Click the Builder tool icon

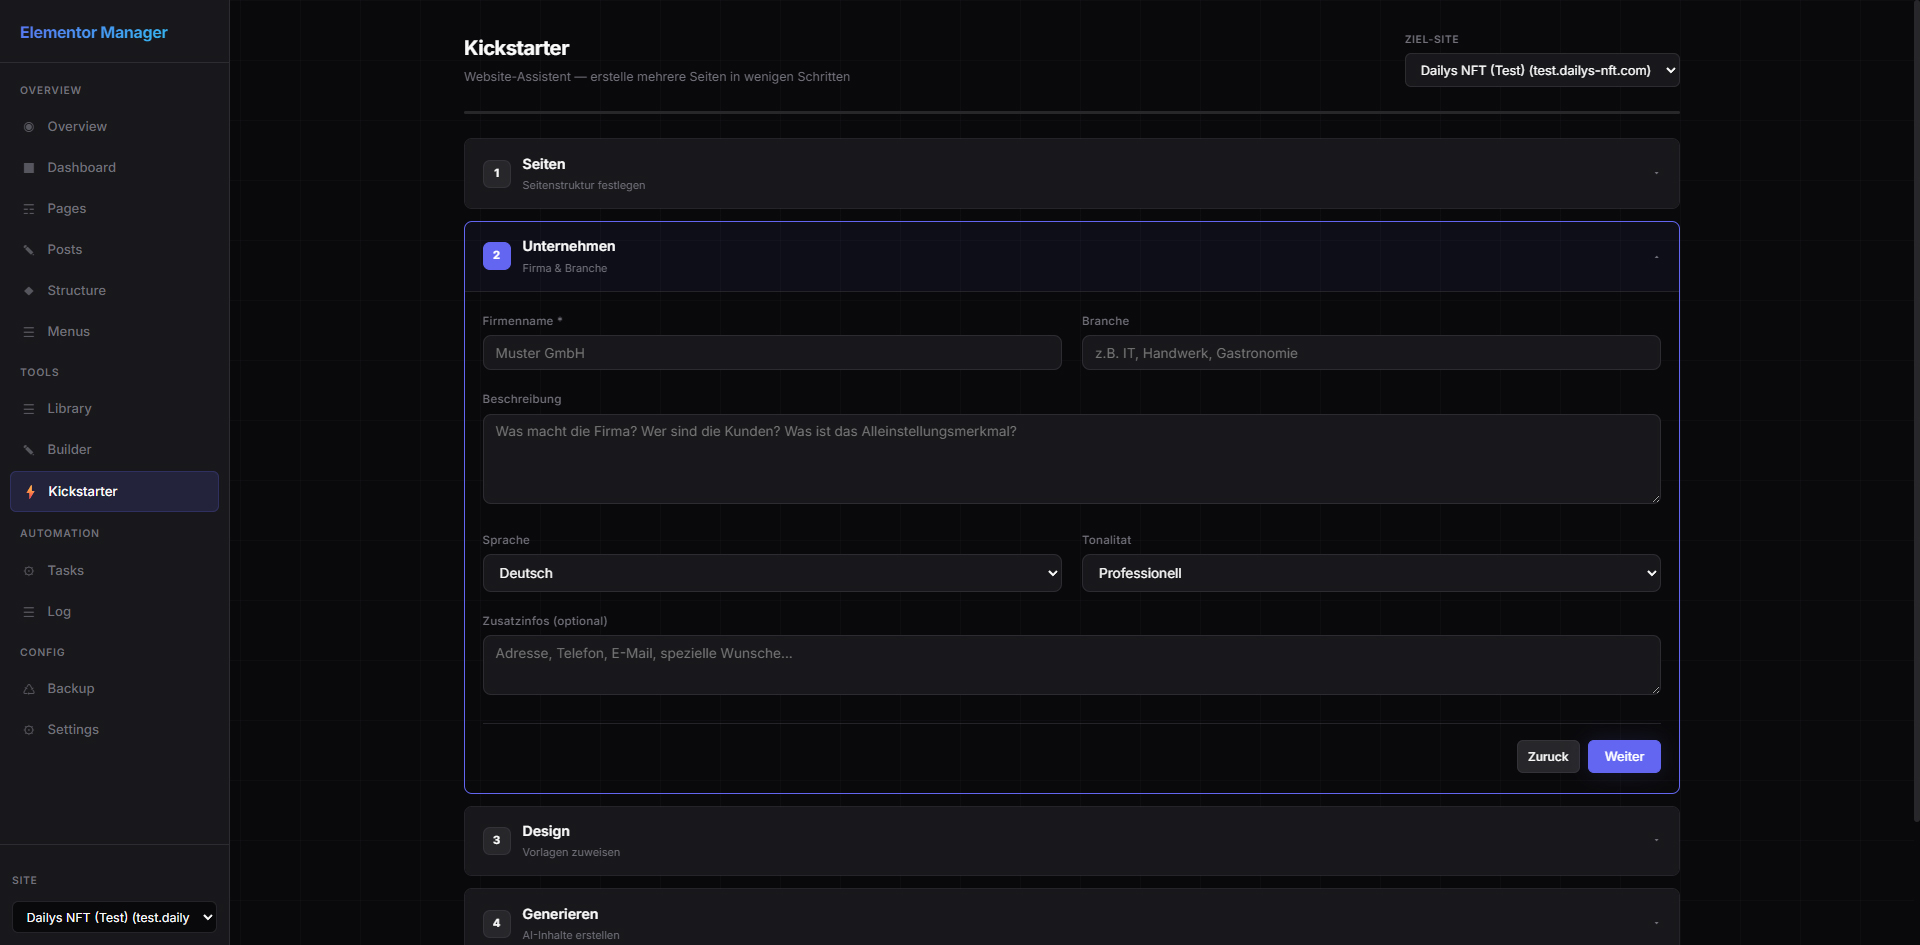(29, 450)
